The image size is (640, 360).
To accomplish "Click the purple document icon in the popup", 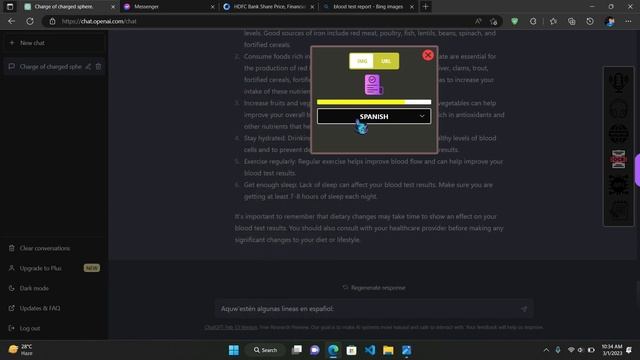I will tap(373, 84).
